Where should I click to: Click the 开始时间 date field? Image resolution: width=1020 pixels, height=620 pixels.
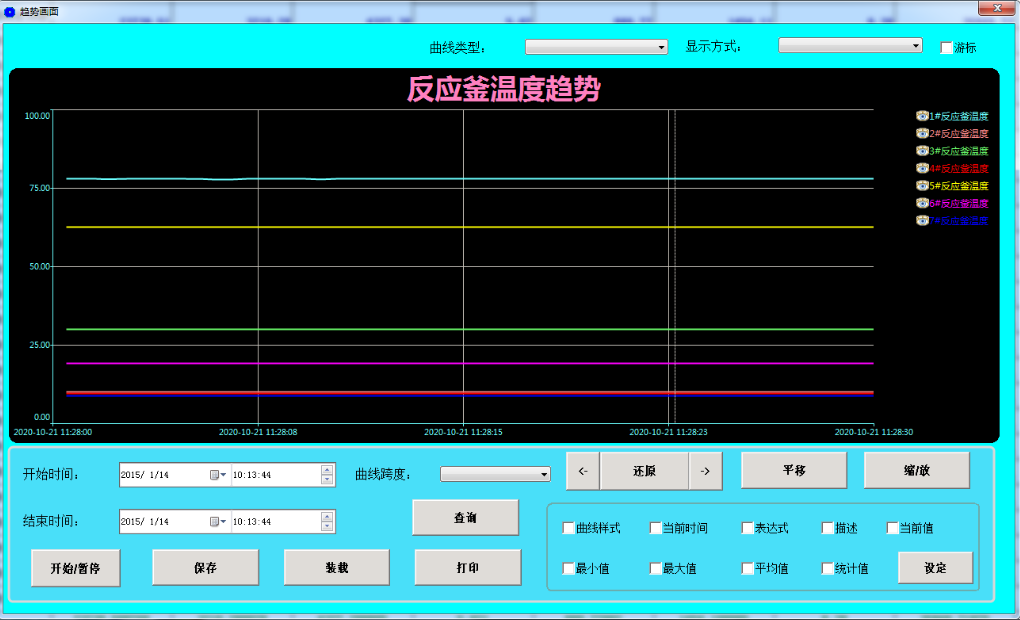(175, 475)
